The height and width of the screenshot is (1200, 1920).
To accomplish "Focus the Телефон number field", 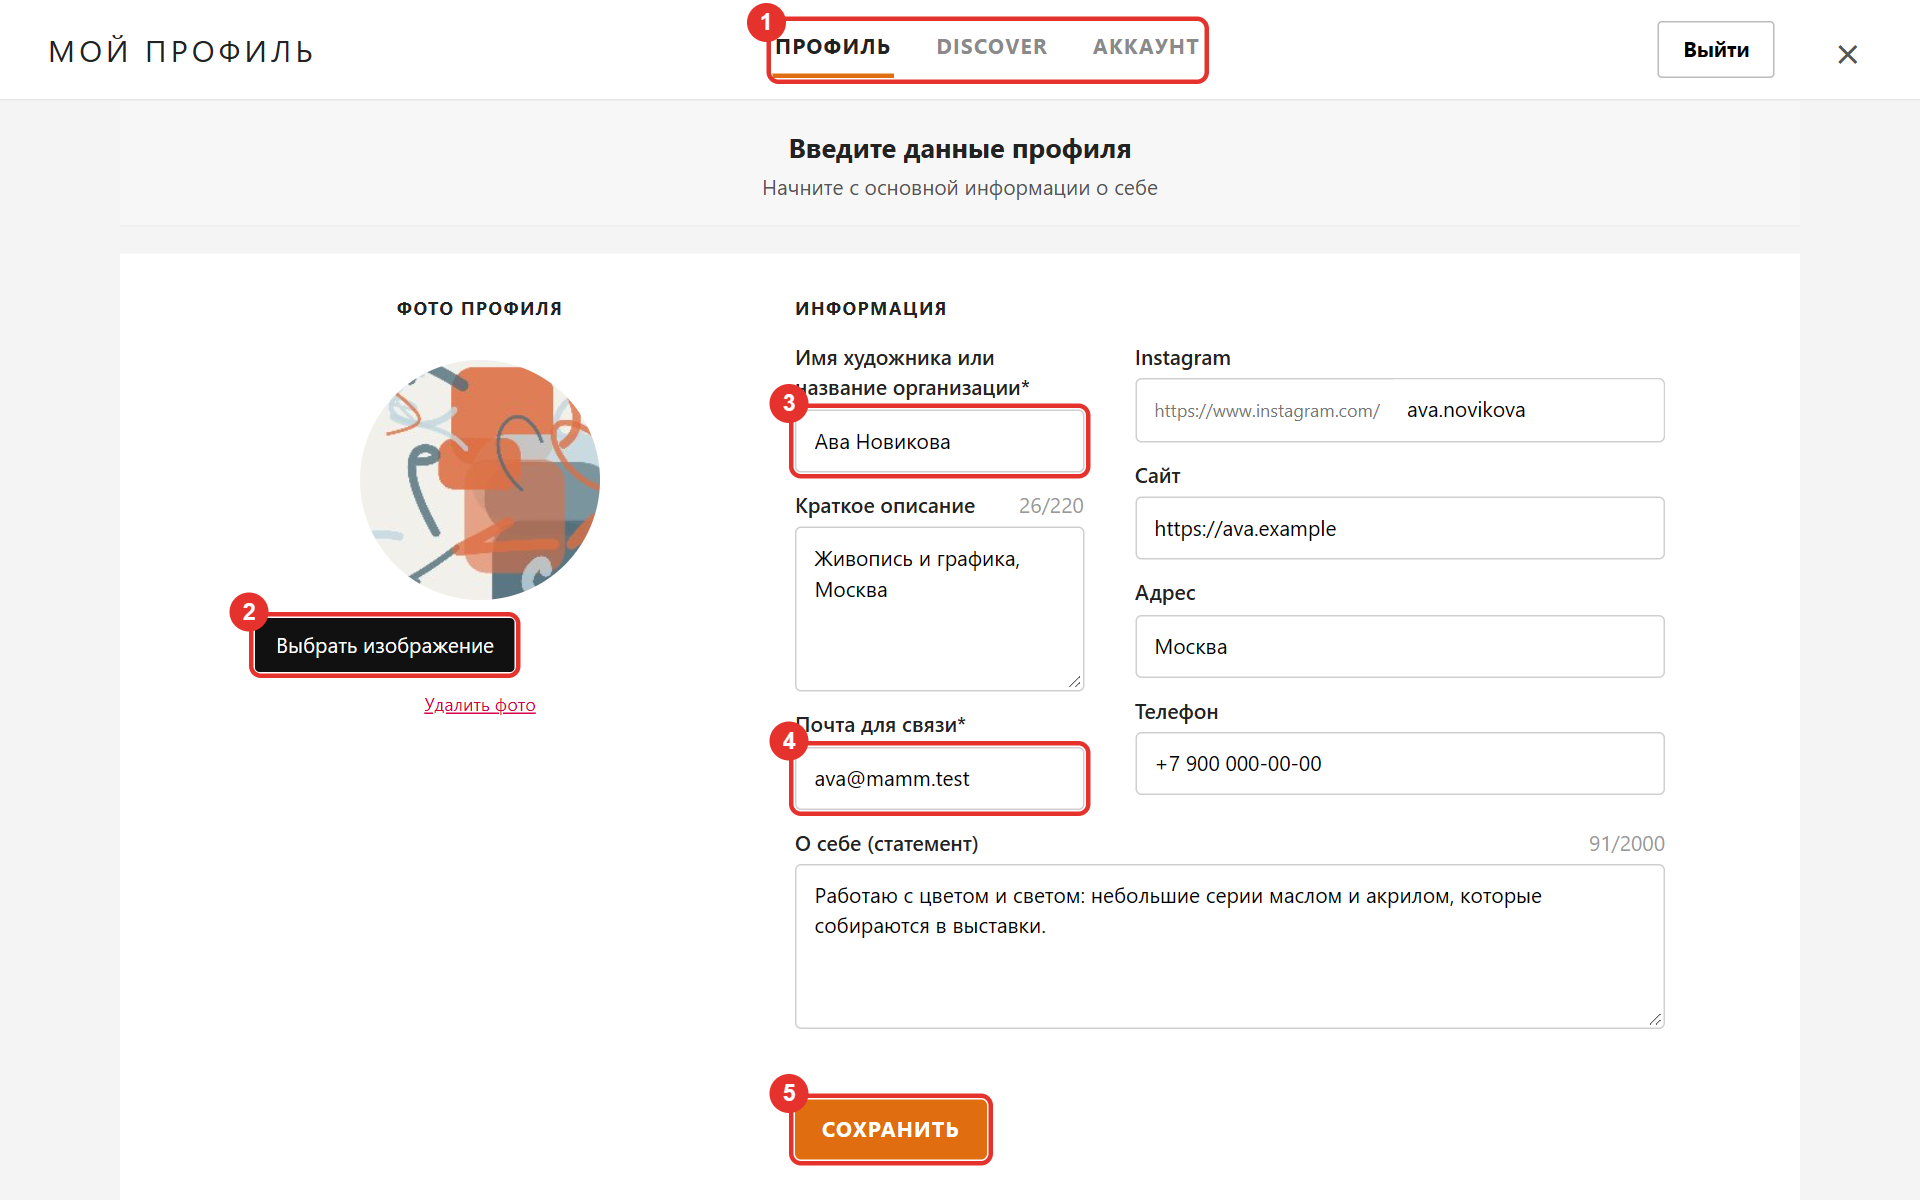I will click(1400, 763).
